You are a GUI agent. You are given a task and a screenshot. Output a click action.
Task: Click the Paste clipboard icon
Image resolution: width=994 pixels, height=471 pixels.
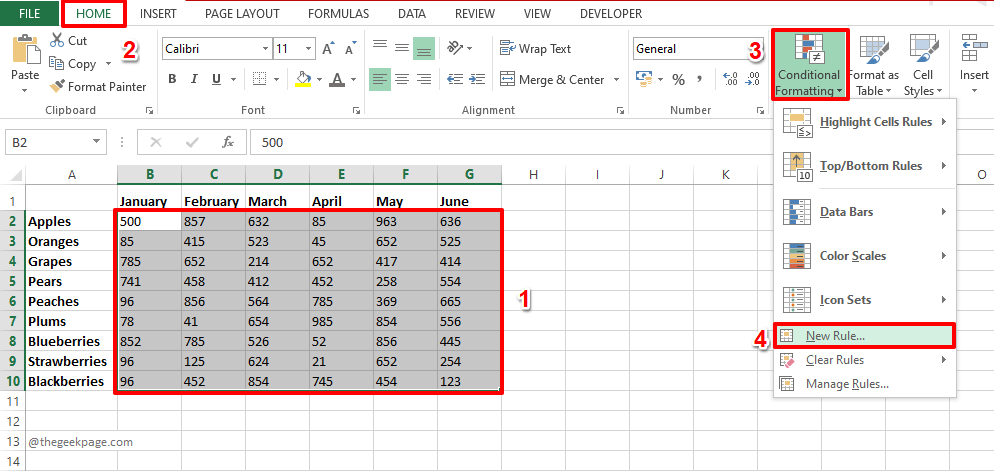(x=25, y=49)
